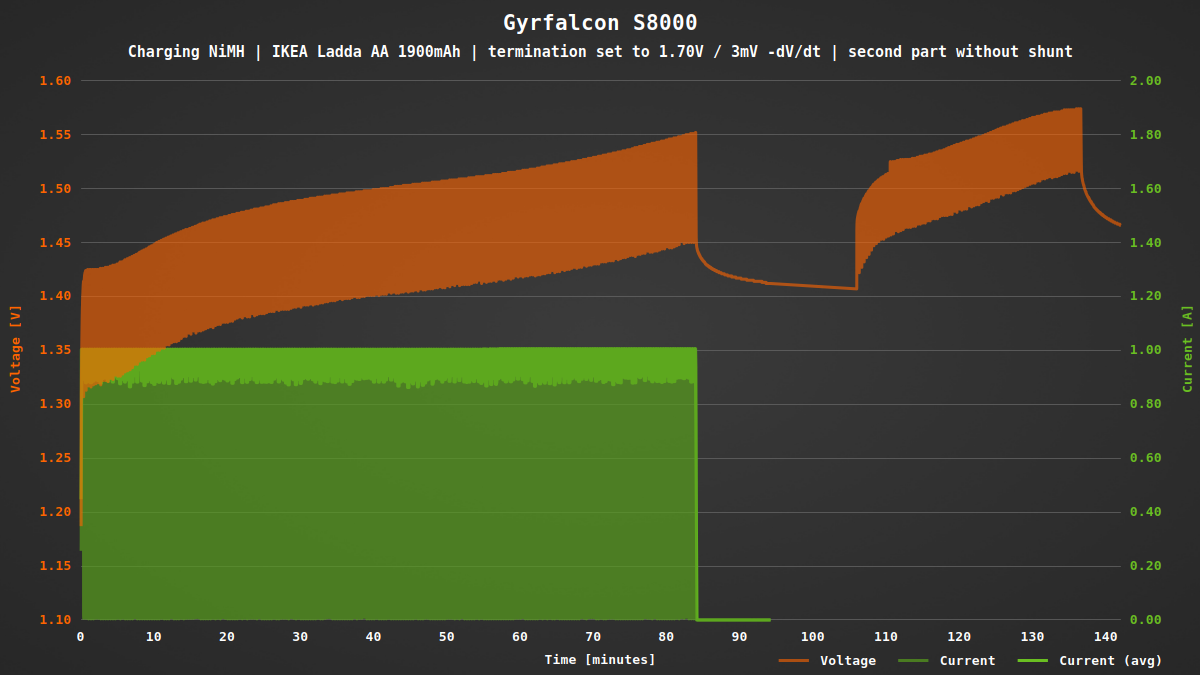The width and height of the screenshot is (1200, 675).
Task: Click the 0.60 current axis tick
Action: [1145, 458]
